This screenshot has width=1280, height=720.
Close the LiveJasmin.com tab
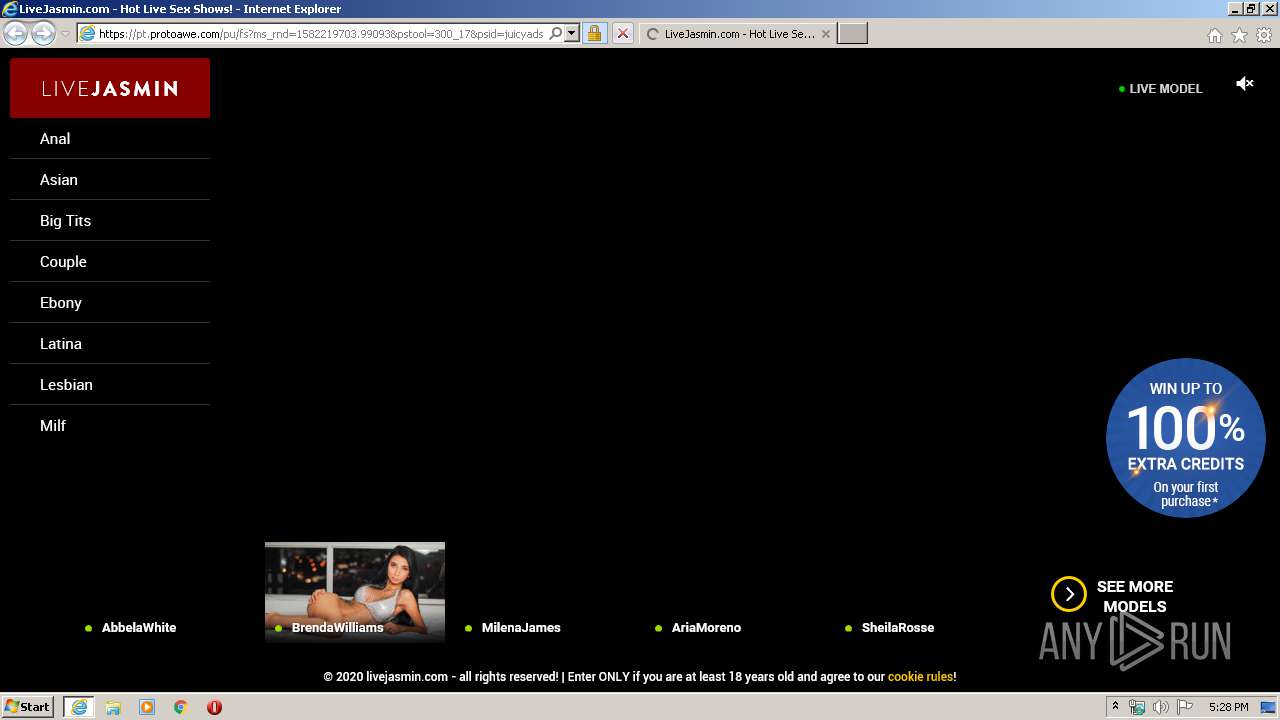tap(825, 33)
